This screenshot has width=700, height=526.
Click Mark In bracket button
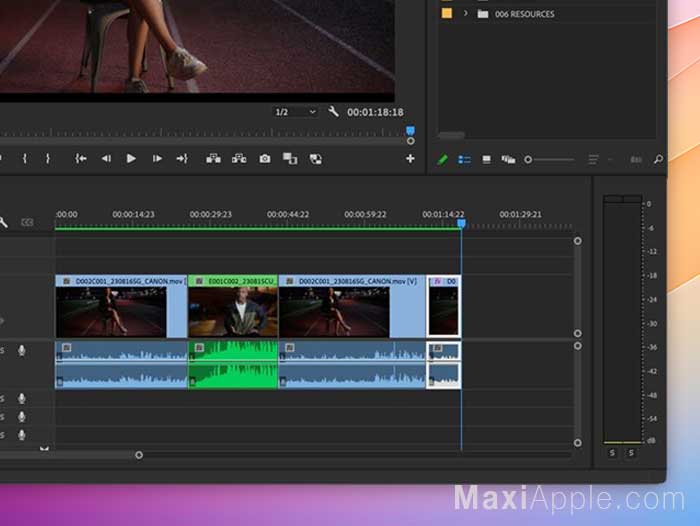click(x=25, y=159)
